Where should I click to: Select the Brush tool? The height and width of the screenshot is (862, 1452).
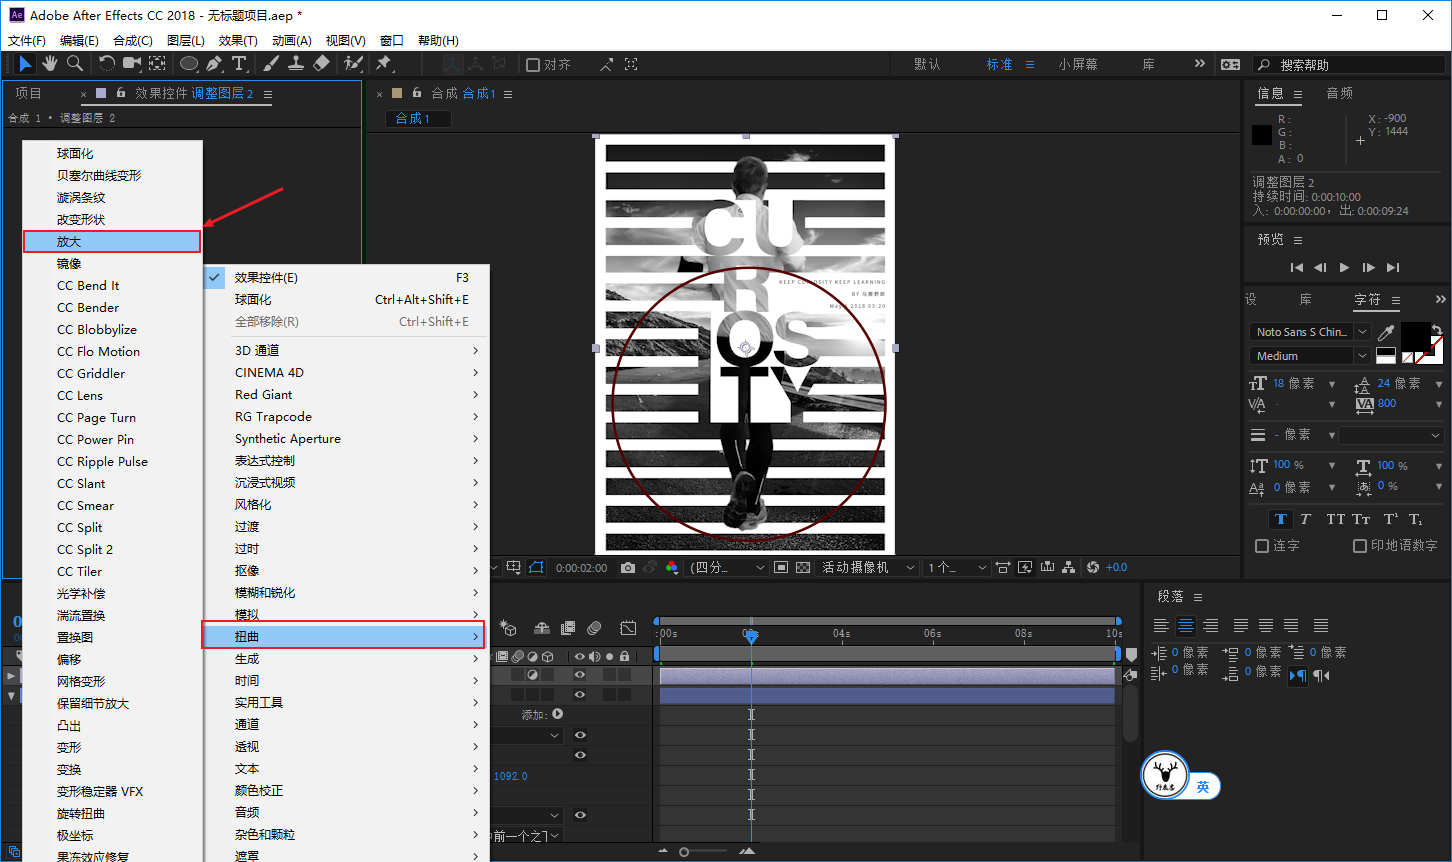click(271, 64)
